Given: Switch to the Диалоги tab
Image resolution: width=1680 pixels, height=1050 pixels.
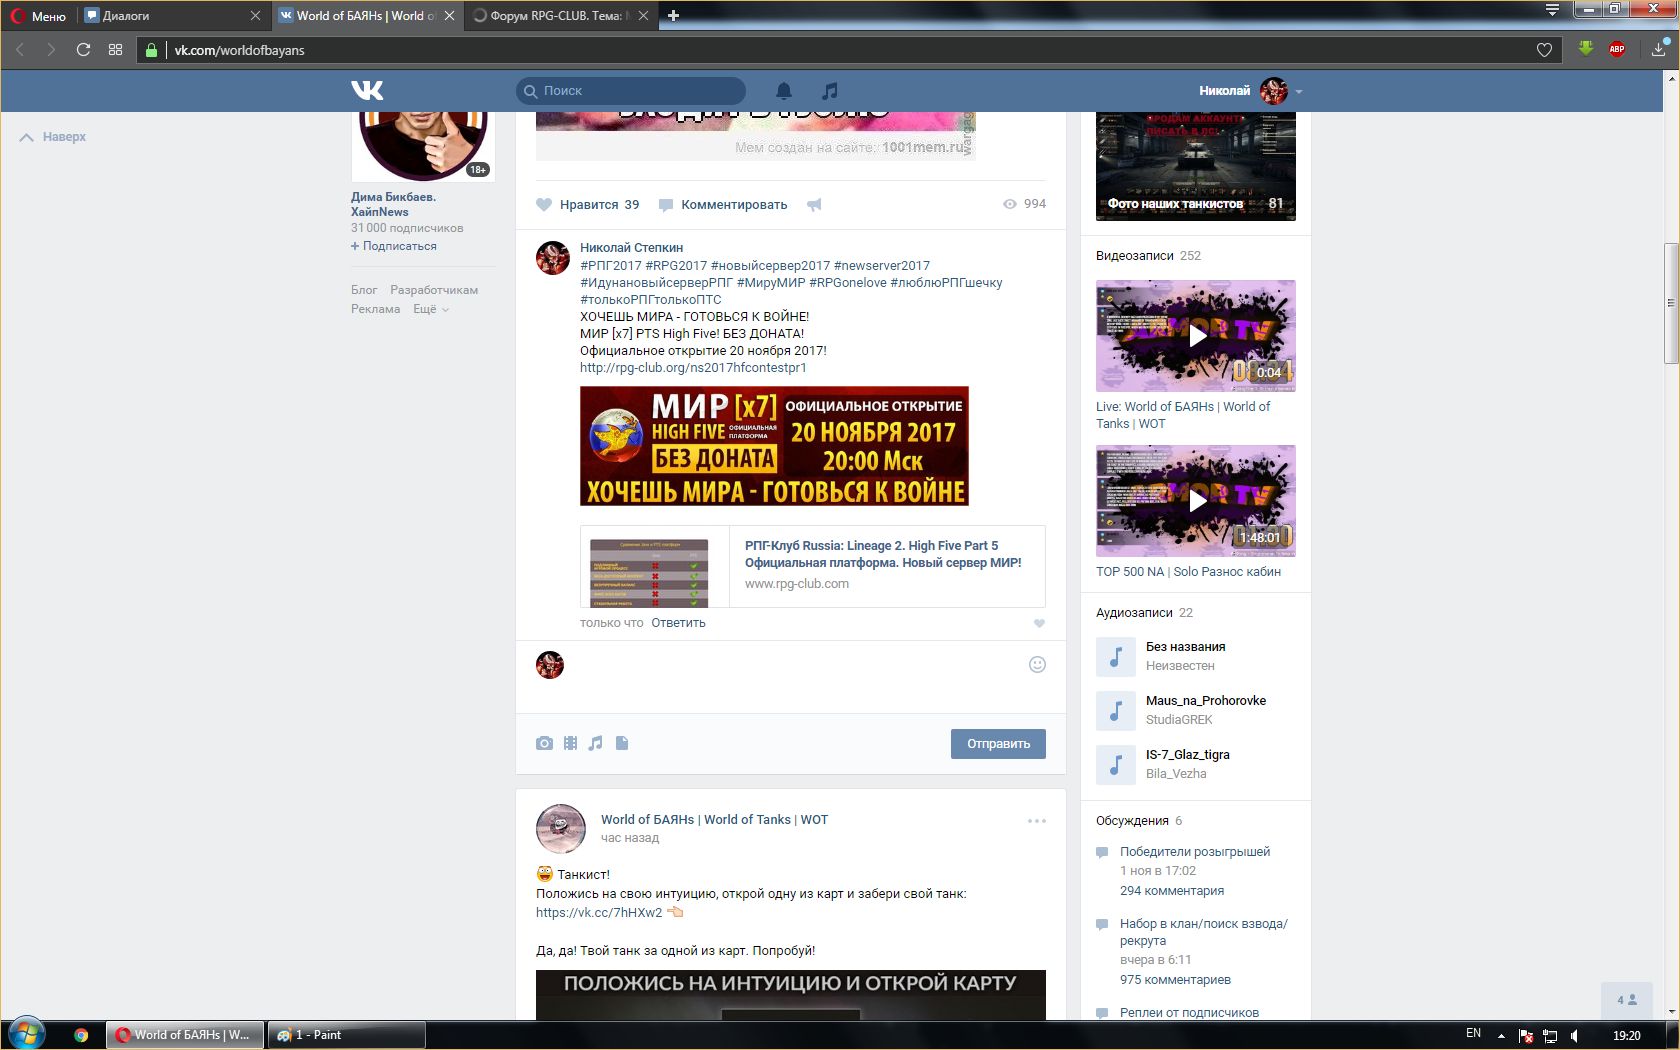Looking at the screenshot, I should tap(172, 16).
